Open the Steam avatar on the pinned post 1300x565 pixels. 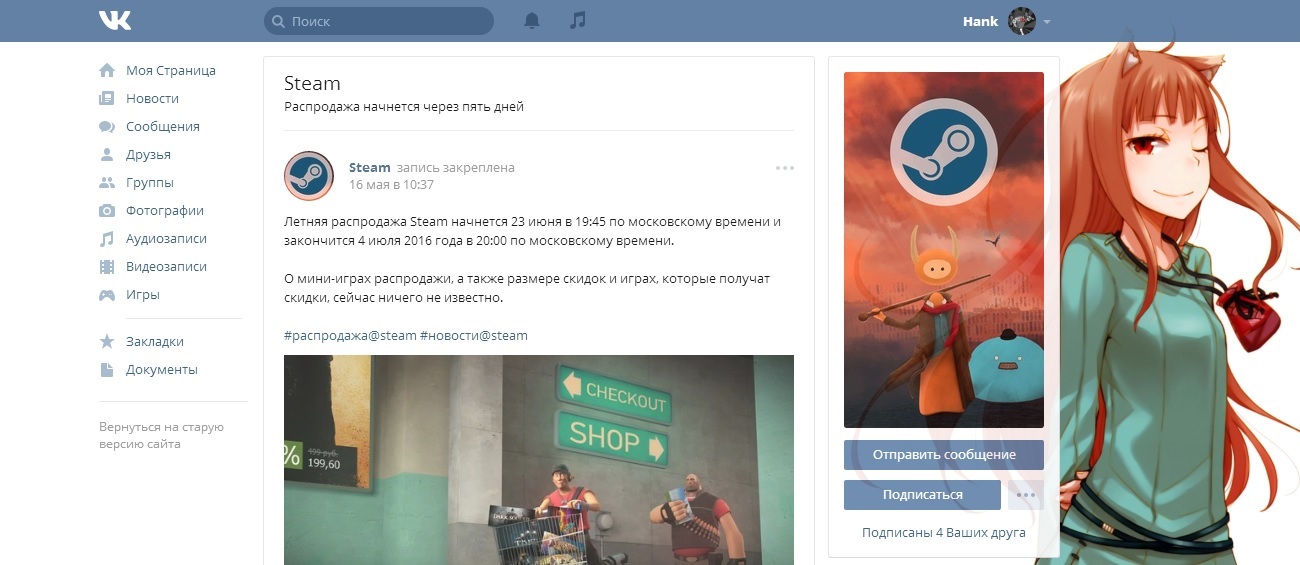point(309,176)
